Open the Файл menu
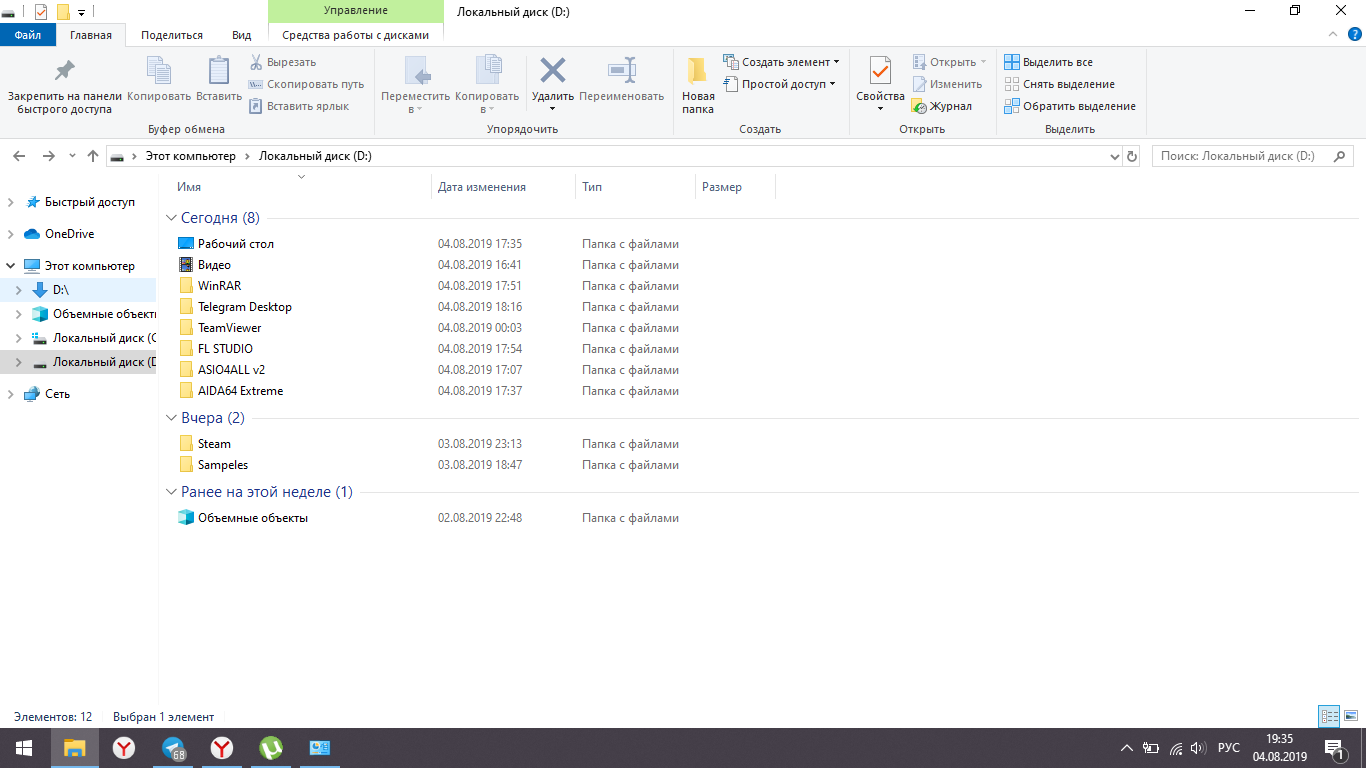 click(28, 35)
